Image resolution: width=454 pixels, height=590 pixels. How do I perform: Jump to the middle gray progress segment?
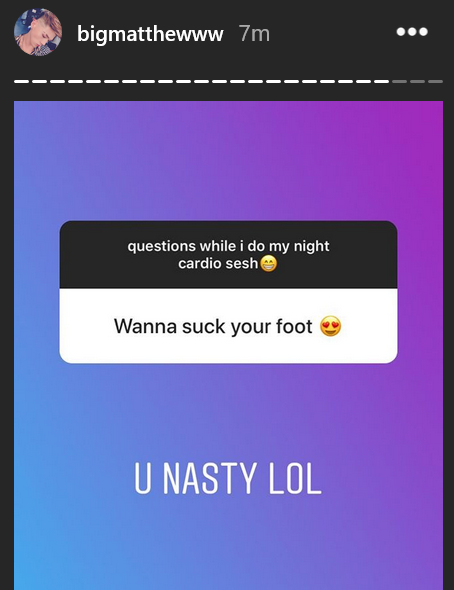point(418,81)
